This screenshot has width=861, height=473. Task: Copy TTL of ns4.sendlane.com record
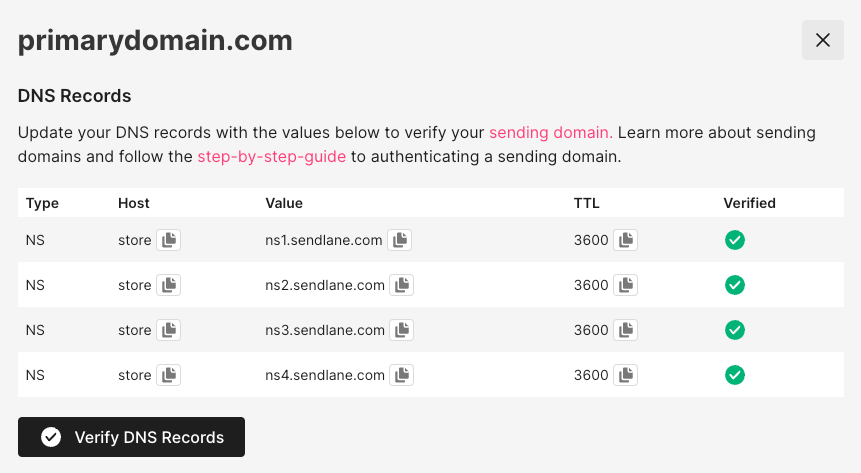(x=626, y=375)
